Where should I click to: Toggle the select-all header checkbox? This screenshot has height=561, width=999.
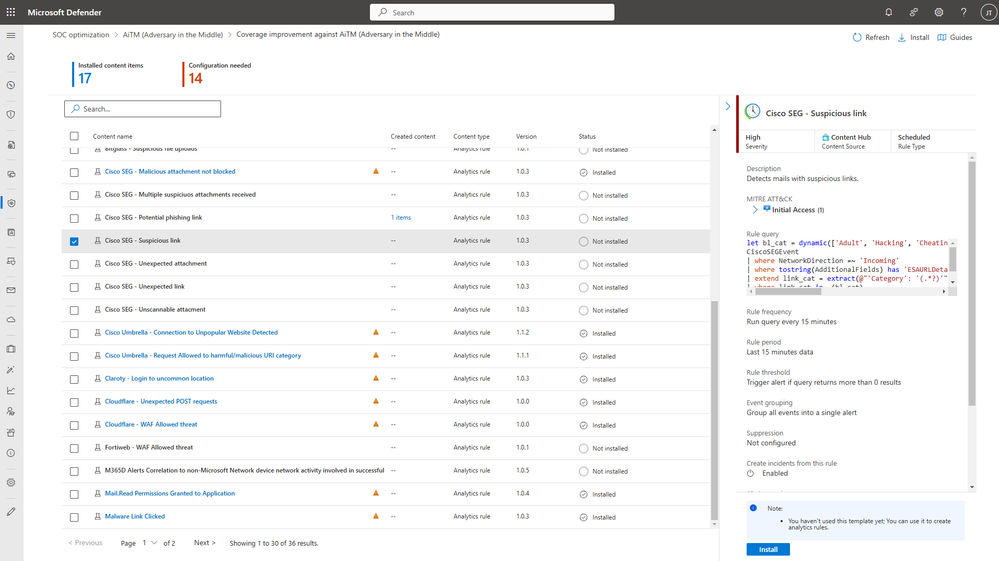(75, 136)
